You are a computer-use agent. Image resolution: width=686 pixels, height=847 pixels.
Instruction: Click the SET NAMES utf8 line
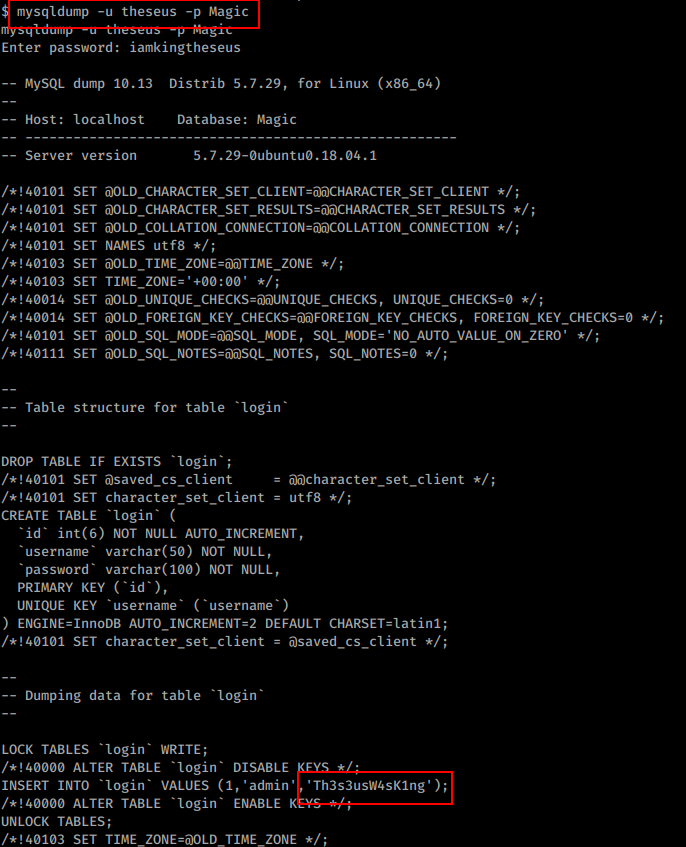[109, 245]
